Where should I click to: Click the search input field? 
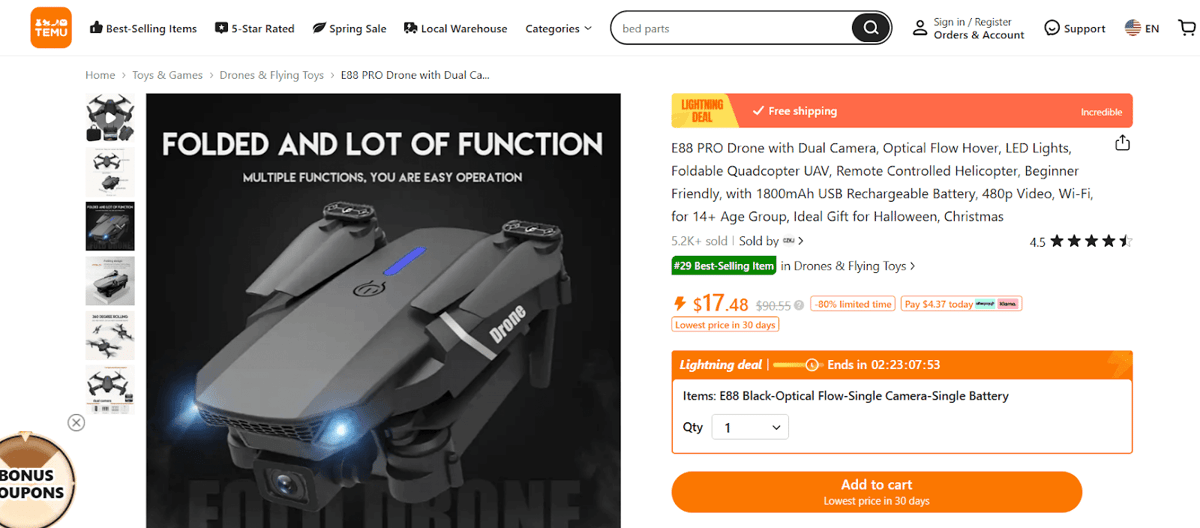(x=730, y=28)
